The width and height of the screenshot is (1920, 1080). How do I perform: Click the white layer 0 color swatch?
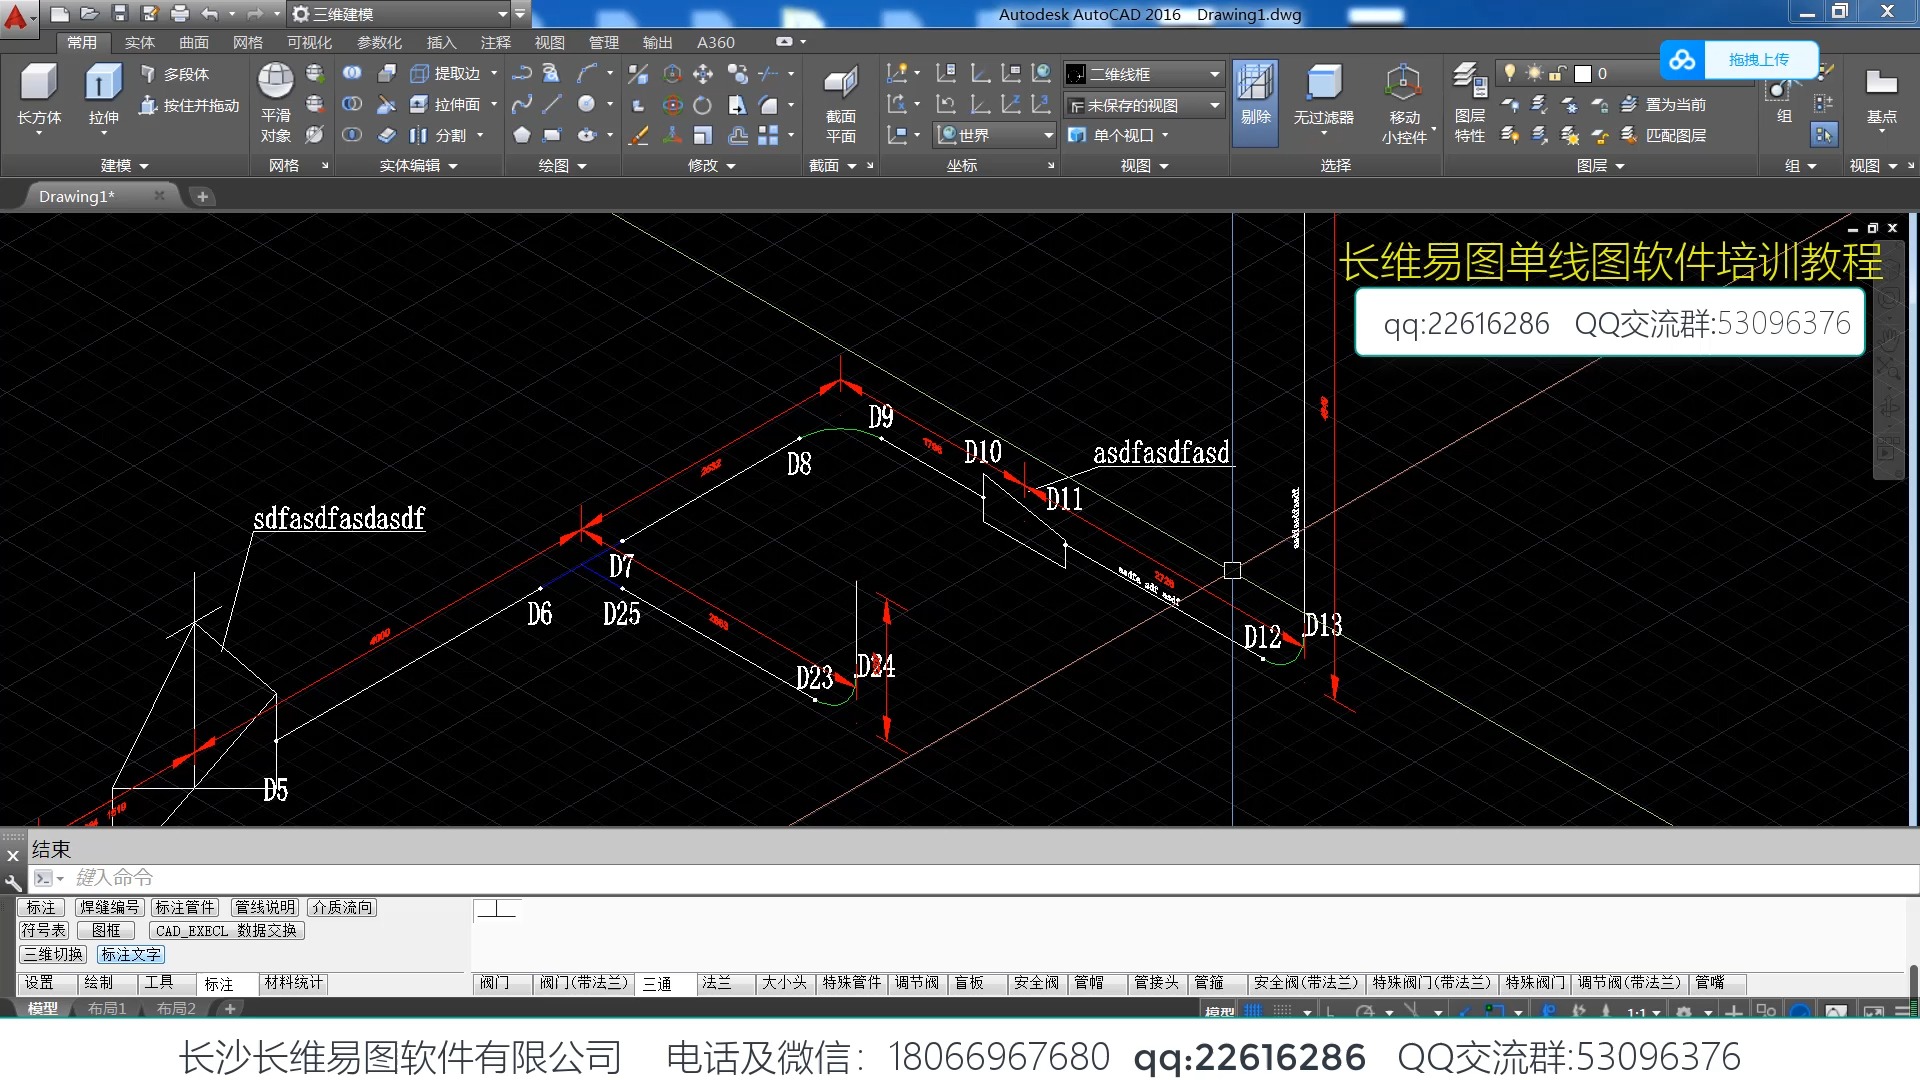point(1583,73)
